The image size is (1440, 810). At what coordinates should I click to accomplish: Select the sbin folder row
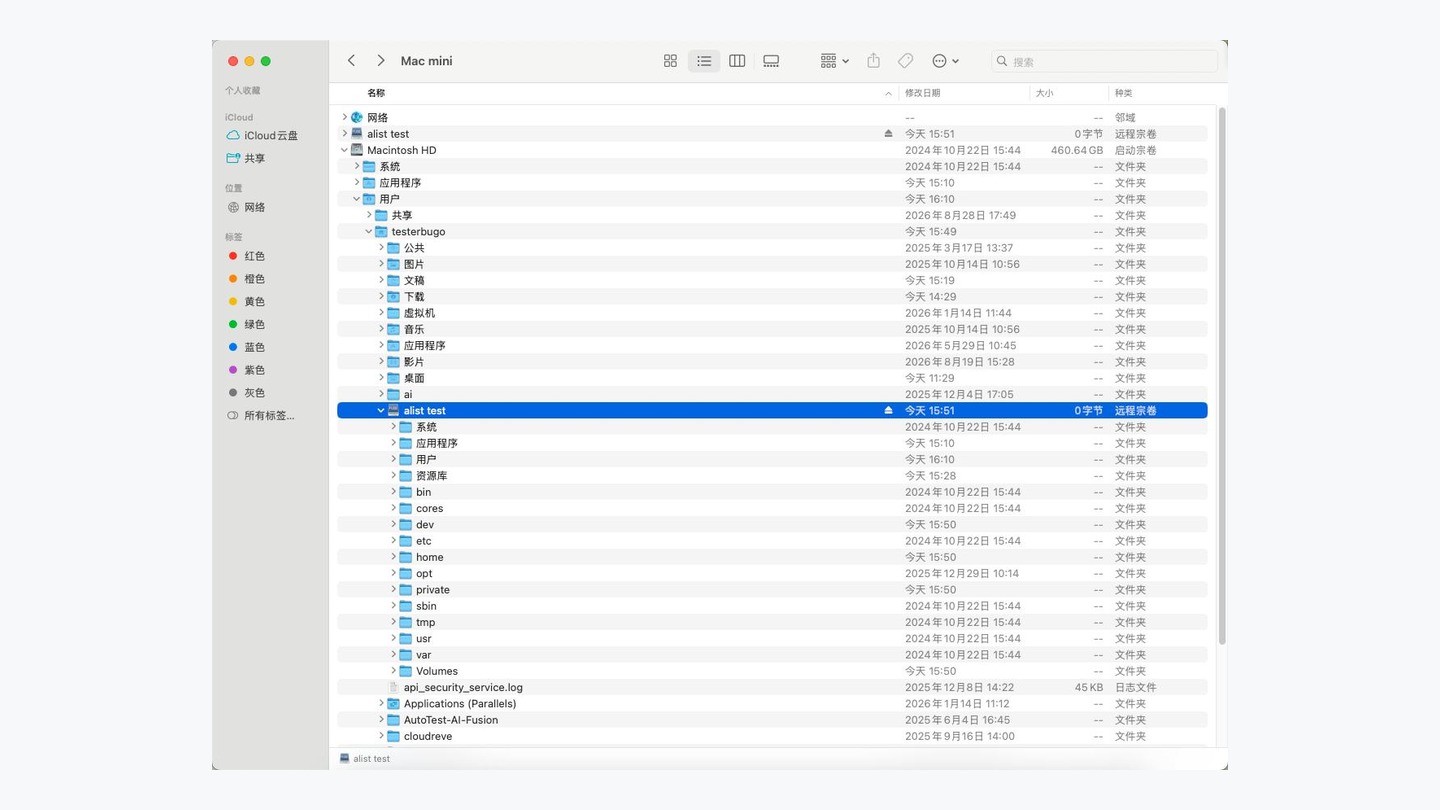click(x=772, y=606)
